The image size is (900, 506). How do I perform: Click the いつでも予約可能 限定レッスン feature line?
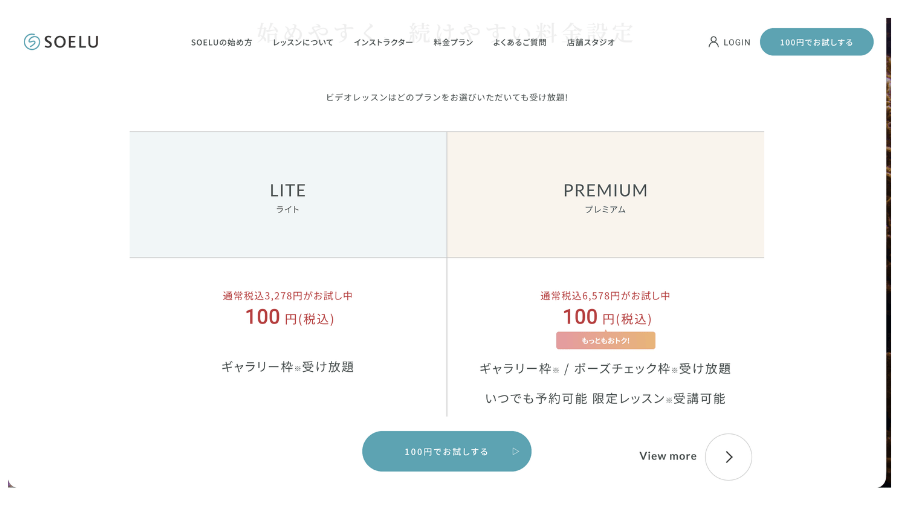(605, 398)
